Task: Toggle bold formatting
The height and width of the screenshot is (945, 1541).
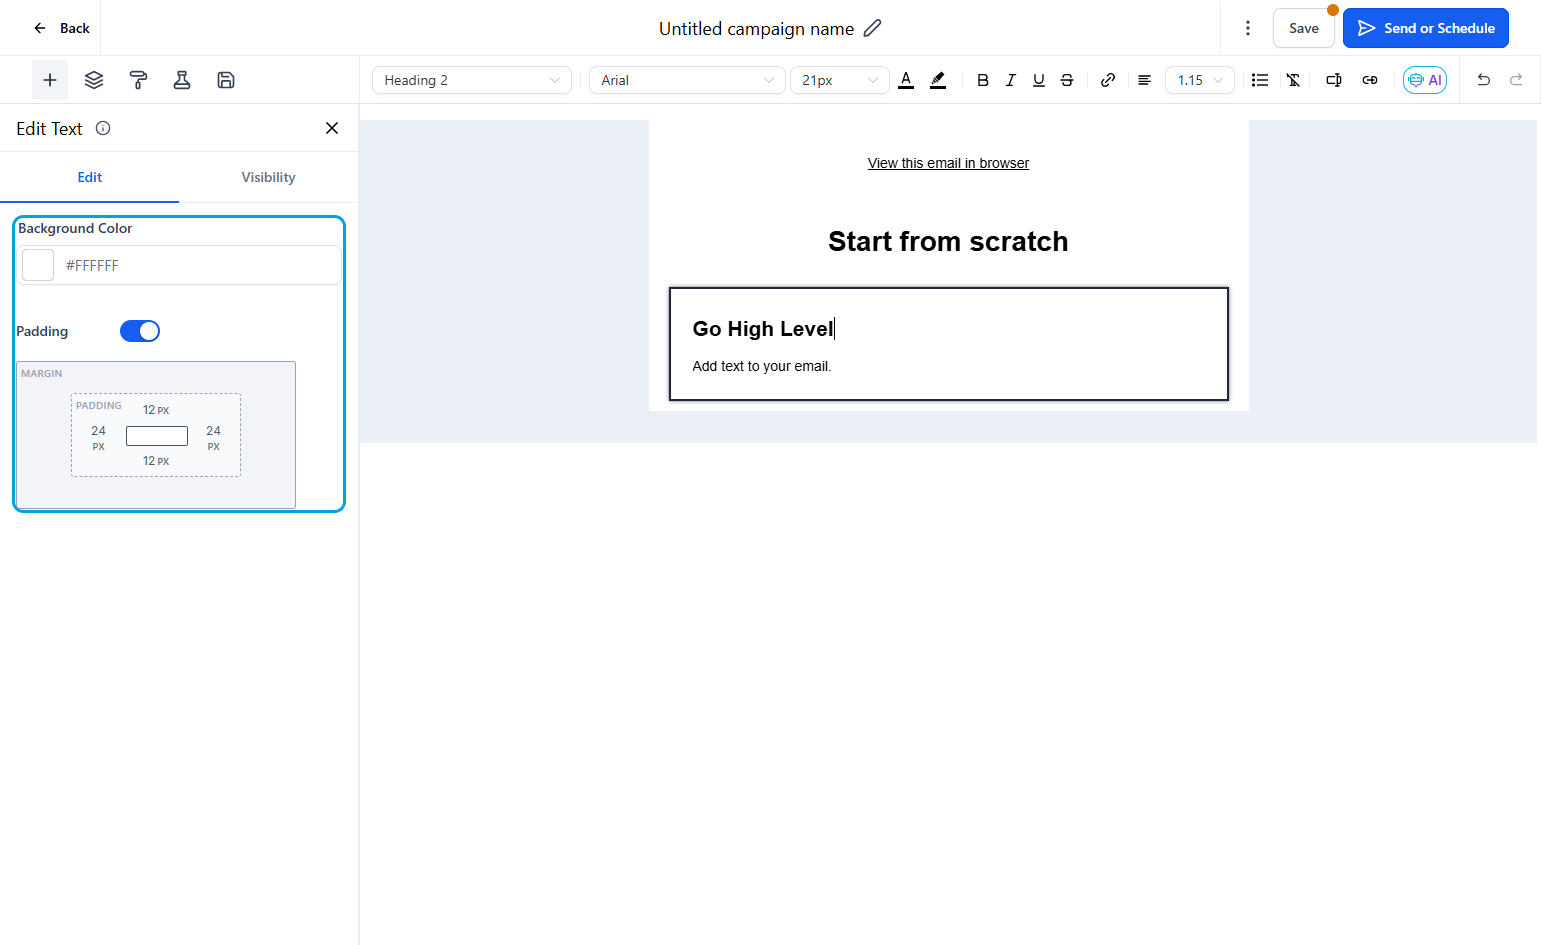Action: click(983, 80)
